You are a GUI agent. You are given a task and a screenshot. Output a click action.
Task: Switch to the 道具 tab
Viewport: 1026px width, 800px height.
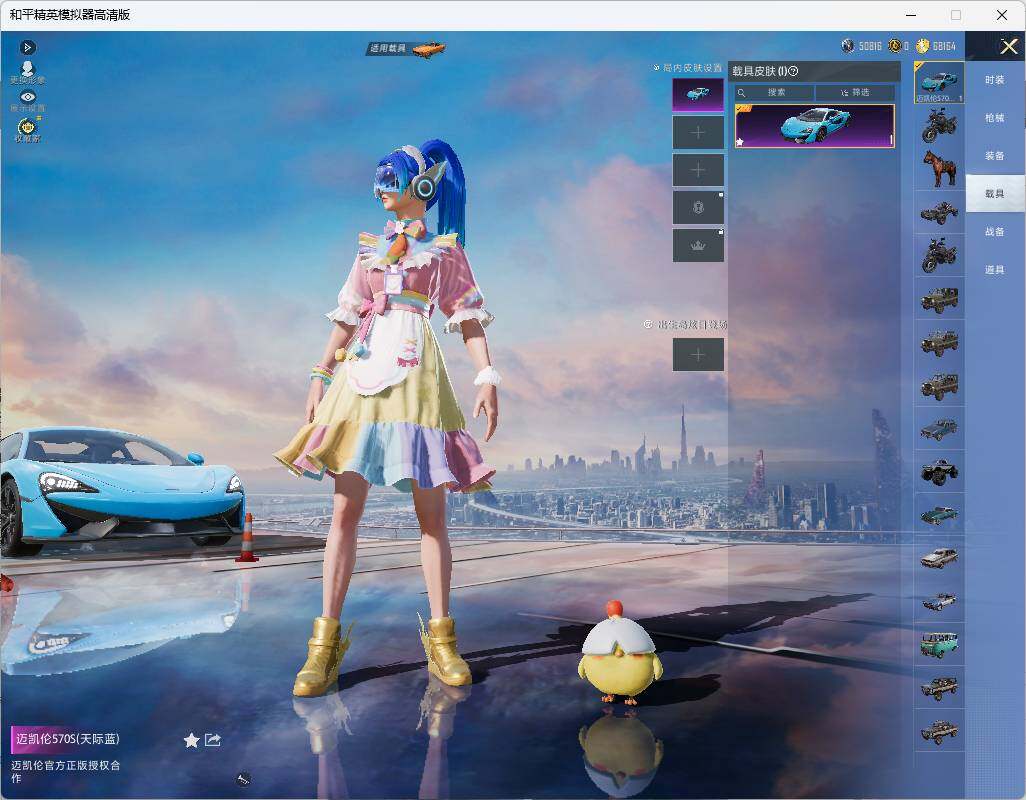(x=995, y=270)
